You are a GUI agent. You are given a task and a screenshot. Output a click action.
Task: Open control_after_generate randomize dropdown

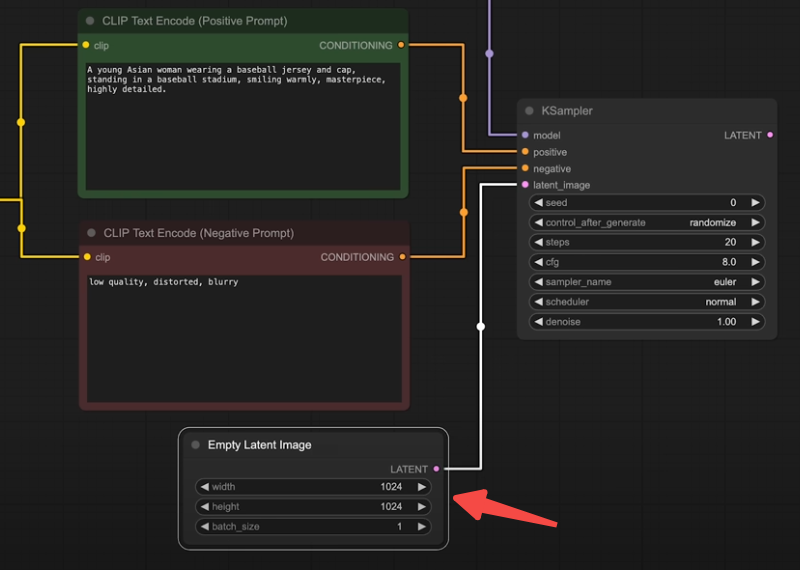(x=646, y=222)
